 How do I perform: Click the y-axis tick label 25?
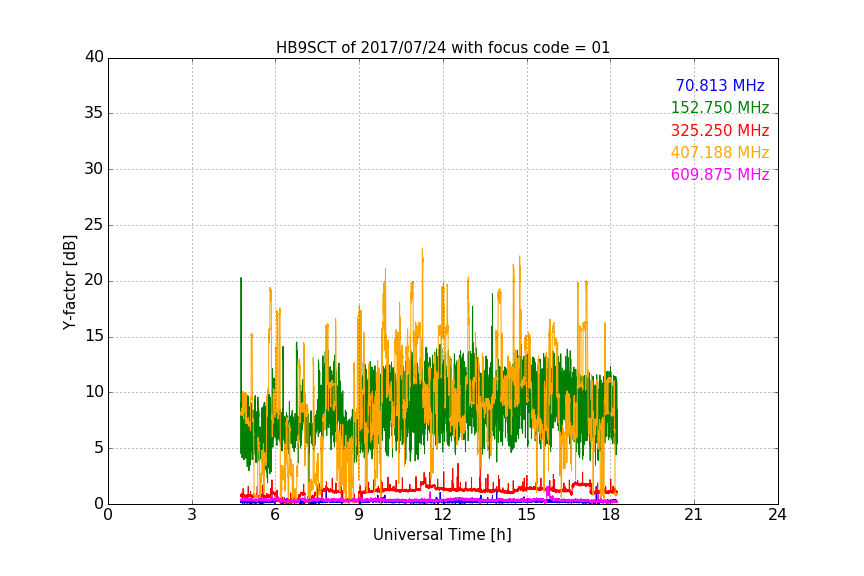pyautogui.click(x=94, y=225)
